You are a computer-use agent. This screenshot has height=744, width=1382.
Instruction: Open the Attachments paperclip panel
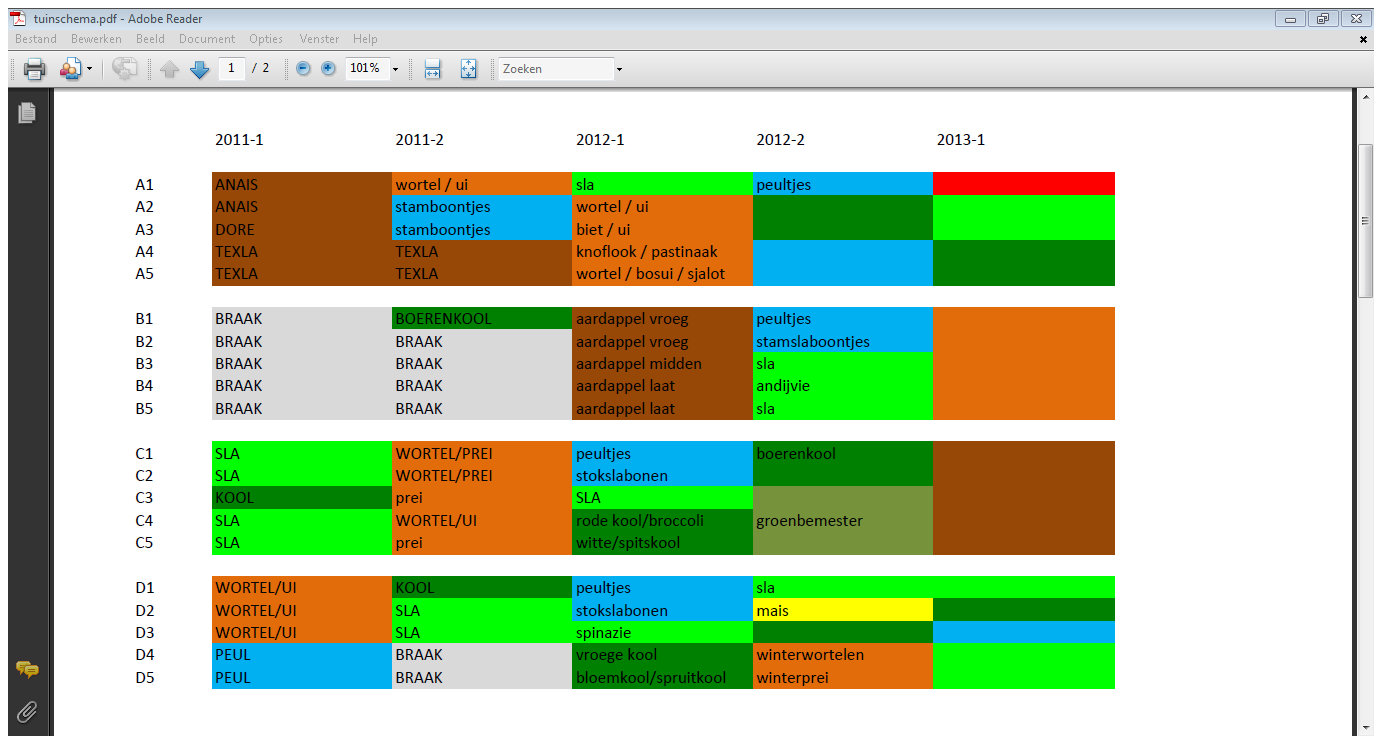pyautogui.click(x=27, y=711)
